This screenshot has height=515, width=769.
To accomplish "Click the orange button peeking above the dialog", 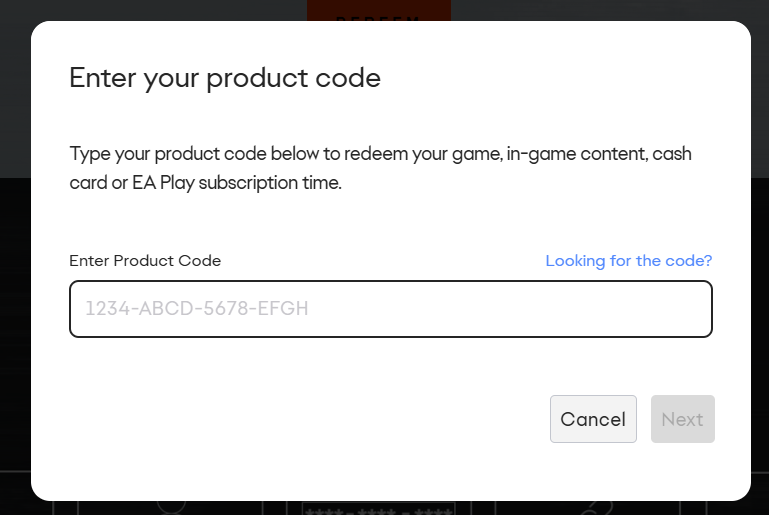I will pyautogui.click(x=379, y=11).
